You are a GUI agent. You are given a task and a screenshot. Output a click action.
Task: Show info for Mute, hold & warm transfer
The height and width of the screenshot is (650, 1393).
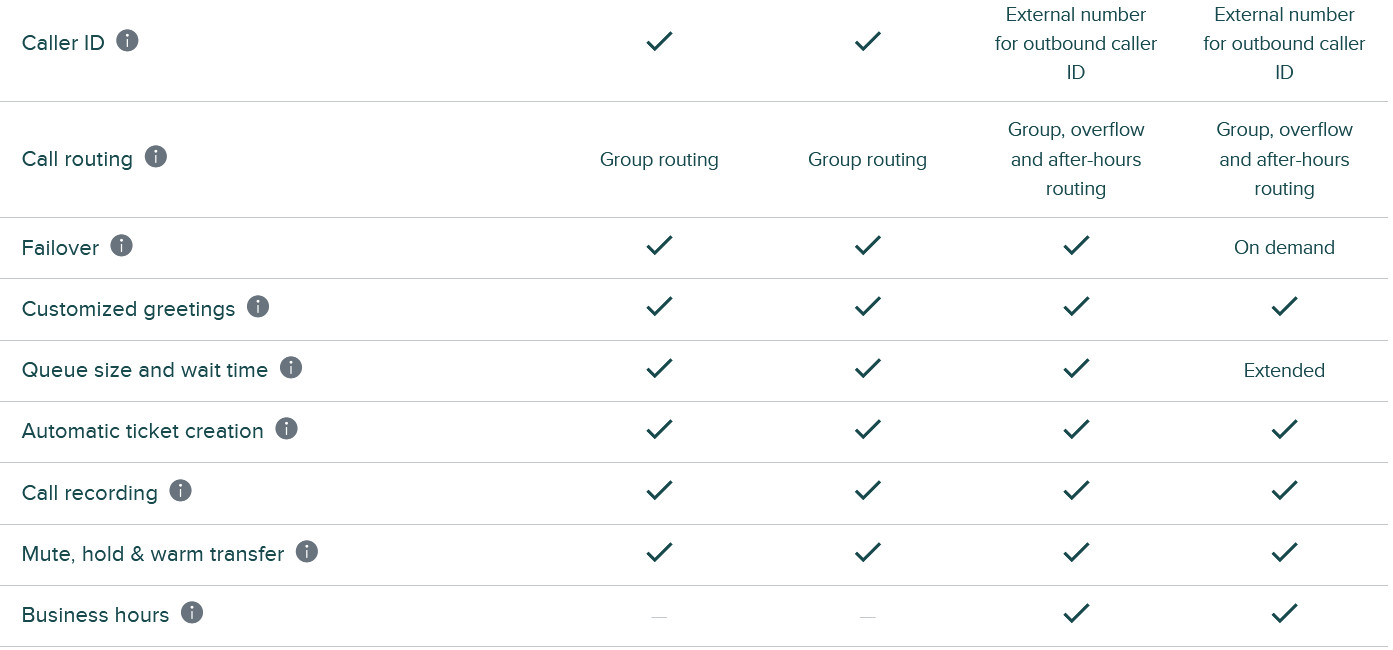pyautogui.click(x=307, y=551)
